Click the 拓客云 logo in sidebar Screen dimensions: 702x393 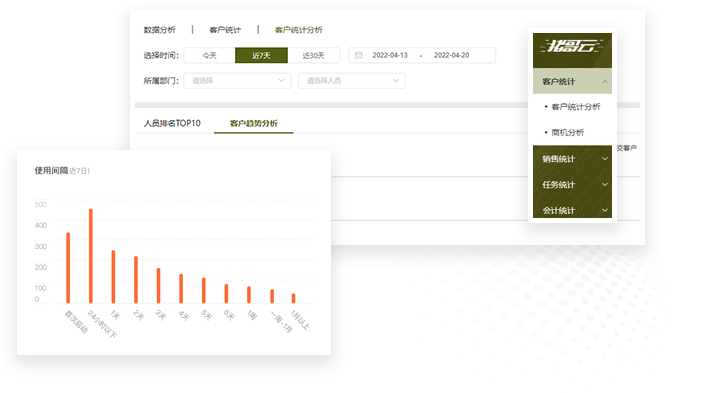point(572,46)
